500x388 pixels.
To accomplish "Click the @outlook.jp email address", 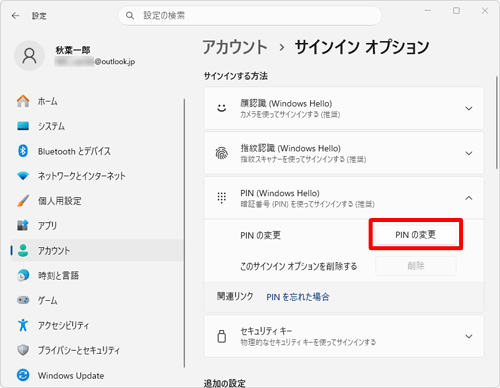I will [95, 61].
